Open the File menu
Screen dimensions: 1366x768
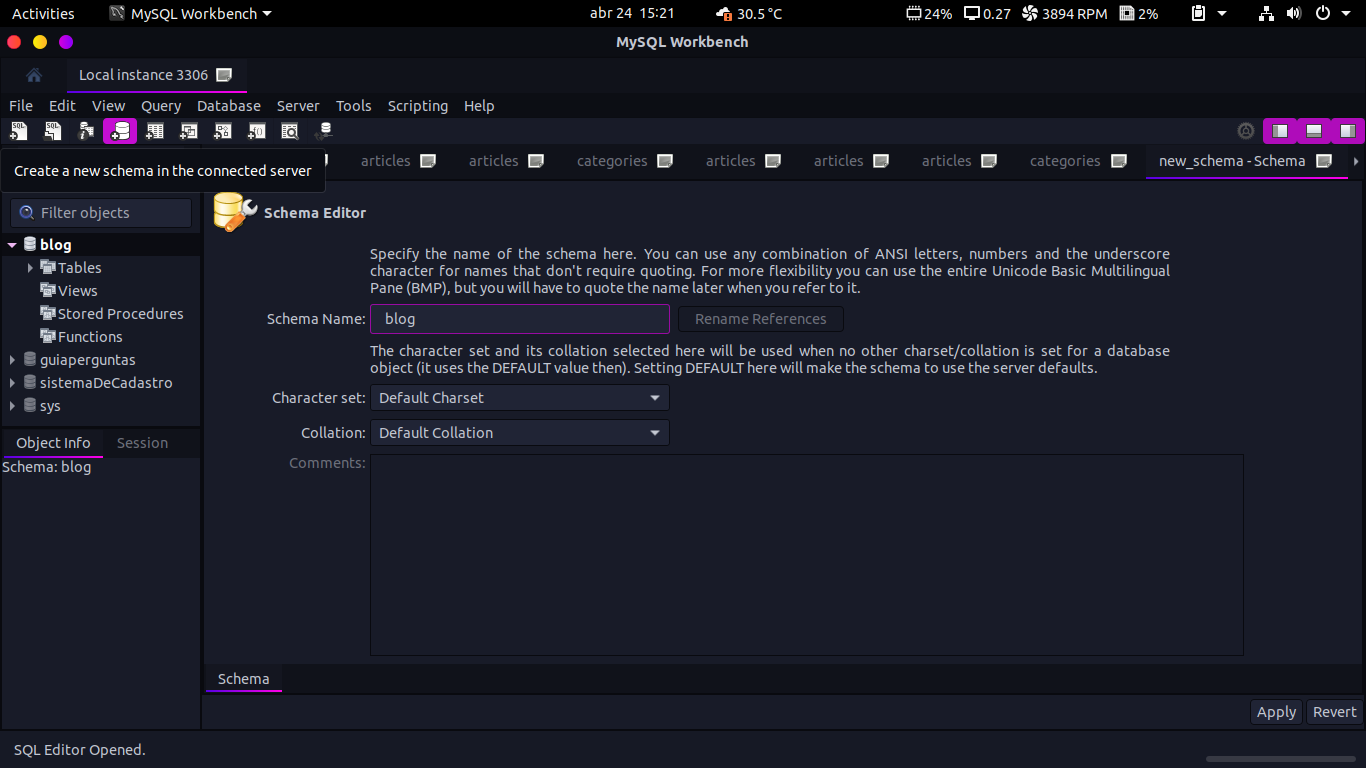[x=21, y=106]
